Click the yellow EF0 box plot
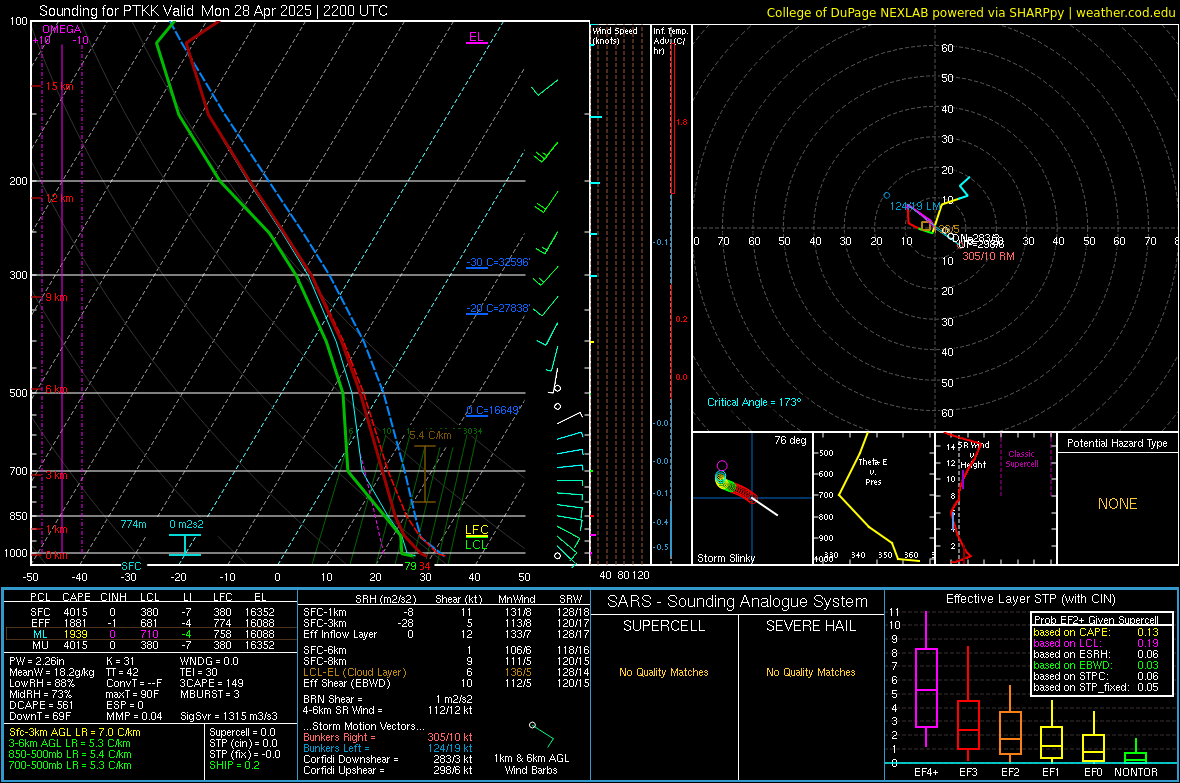This screenshot has height=783, width=1180. [x=1093, y=739]
